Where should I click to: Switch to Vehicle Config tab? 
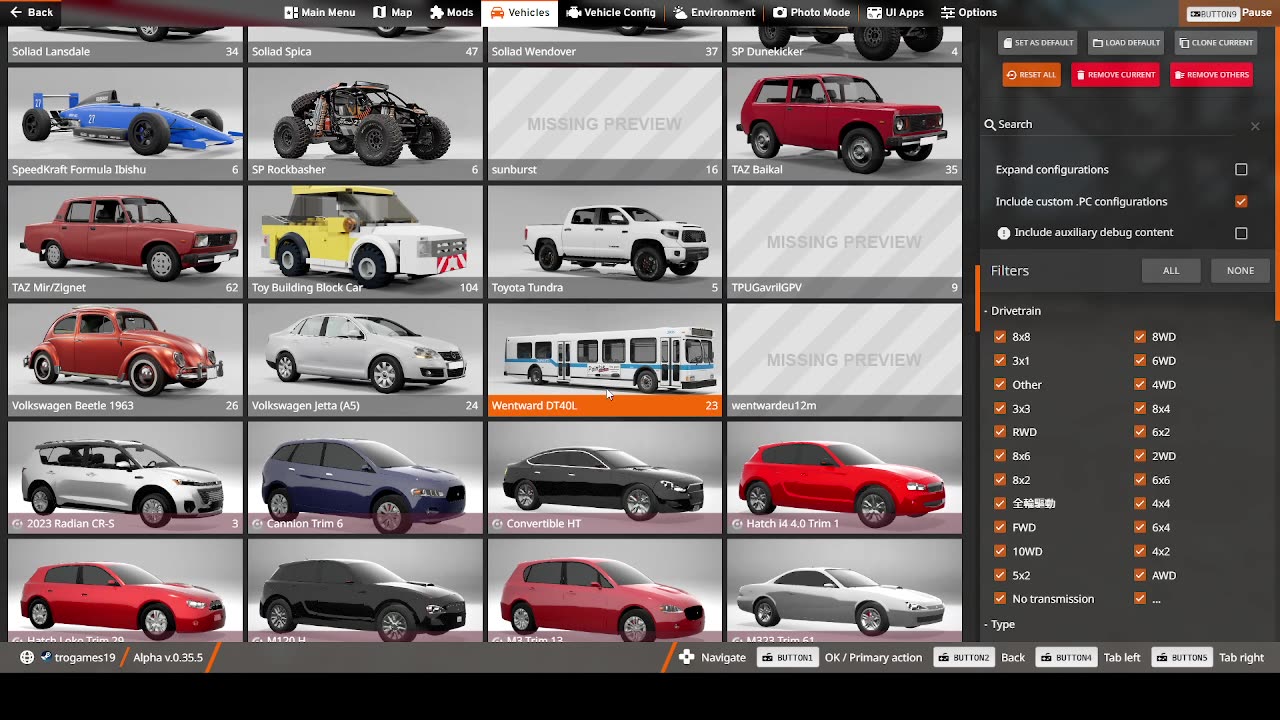pos(610,13)
